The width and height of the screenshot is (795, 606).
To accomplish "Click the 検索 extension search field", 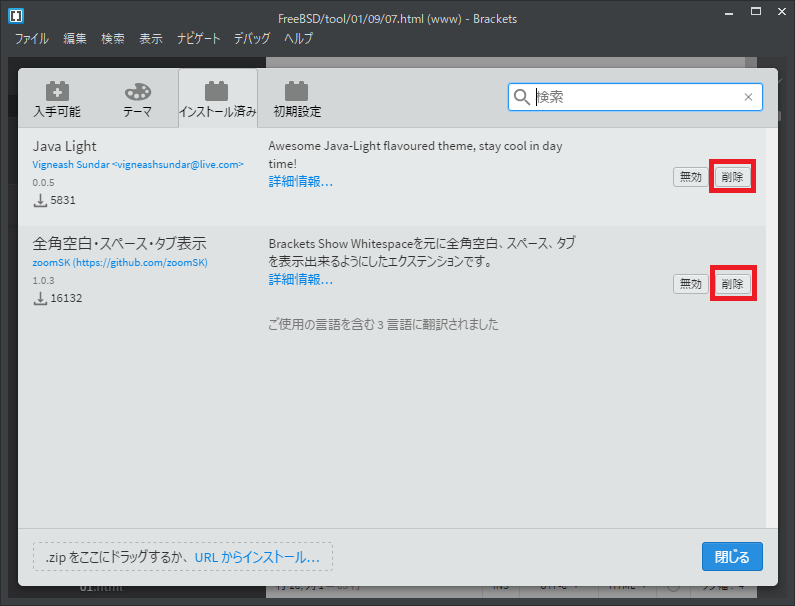I will click(636, 97).
